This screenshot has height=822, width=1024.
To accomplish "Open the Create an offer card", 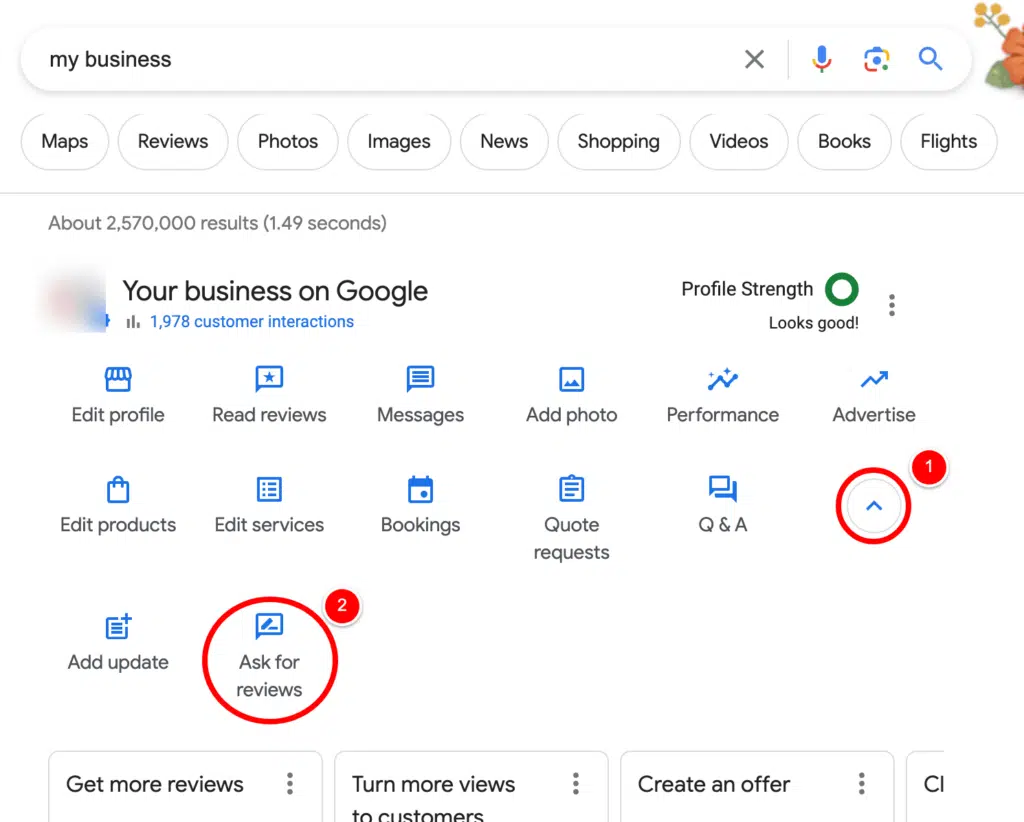I will point(757,787).
